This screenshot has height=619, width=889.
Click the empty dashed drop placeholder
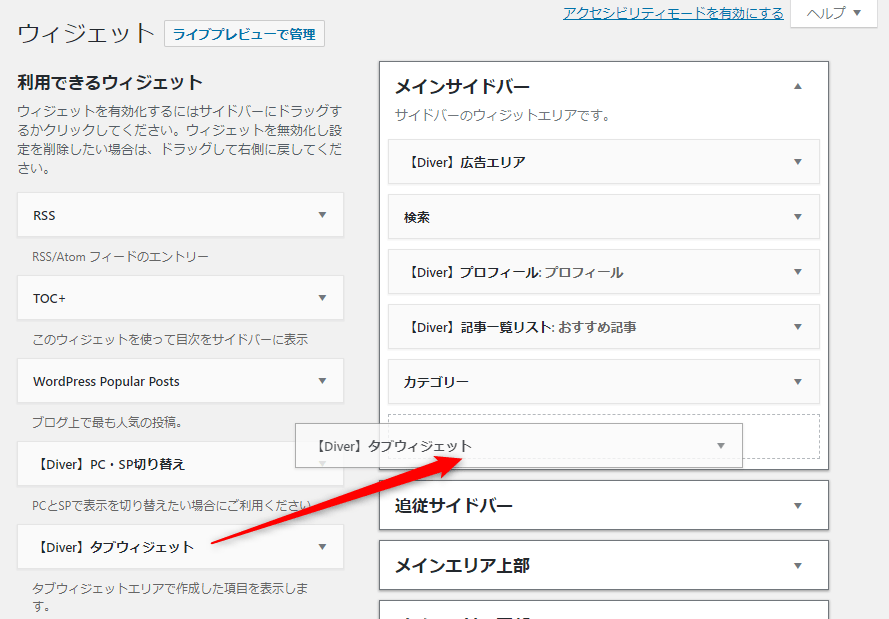click(780, 436)
